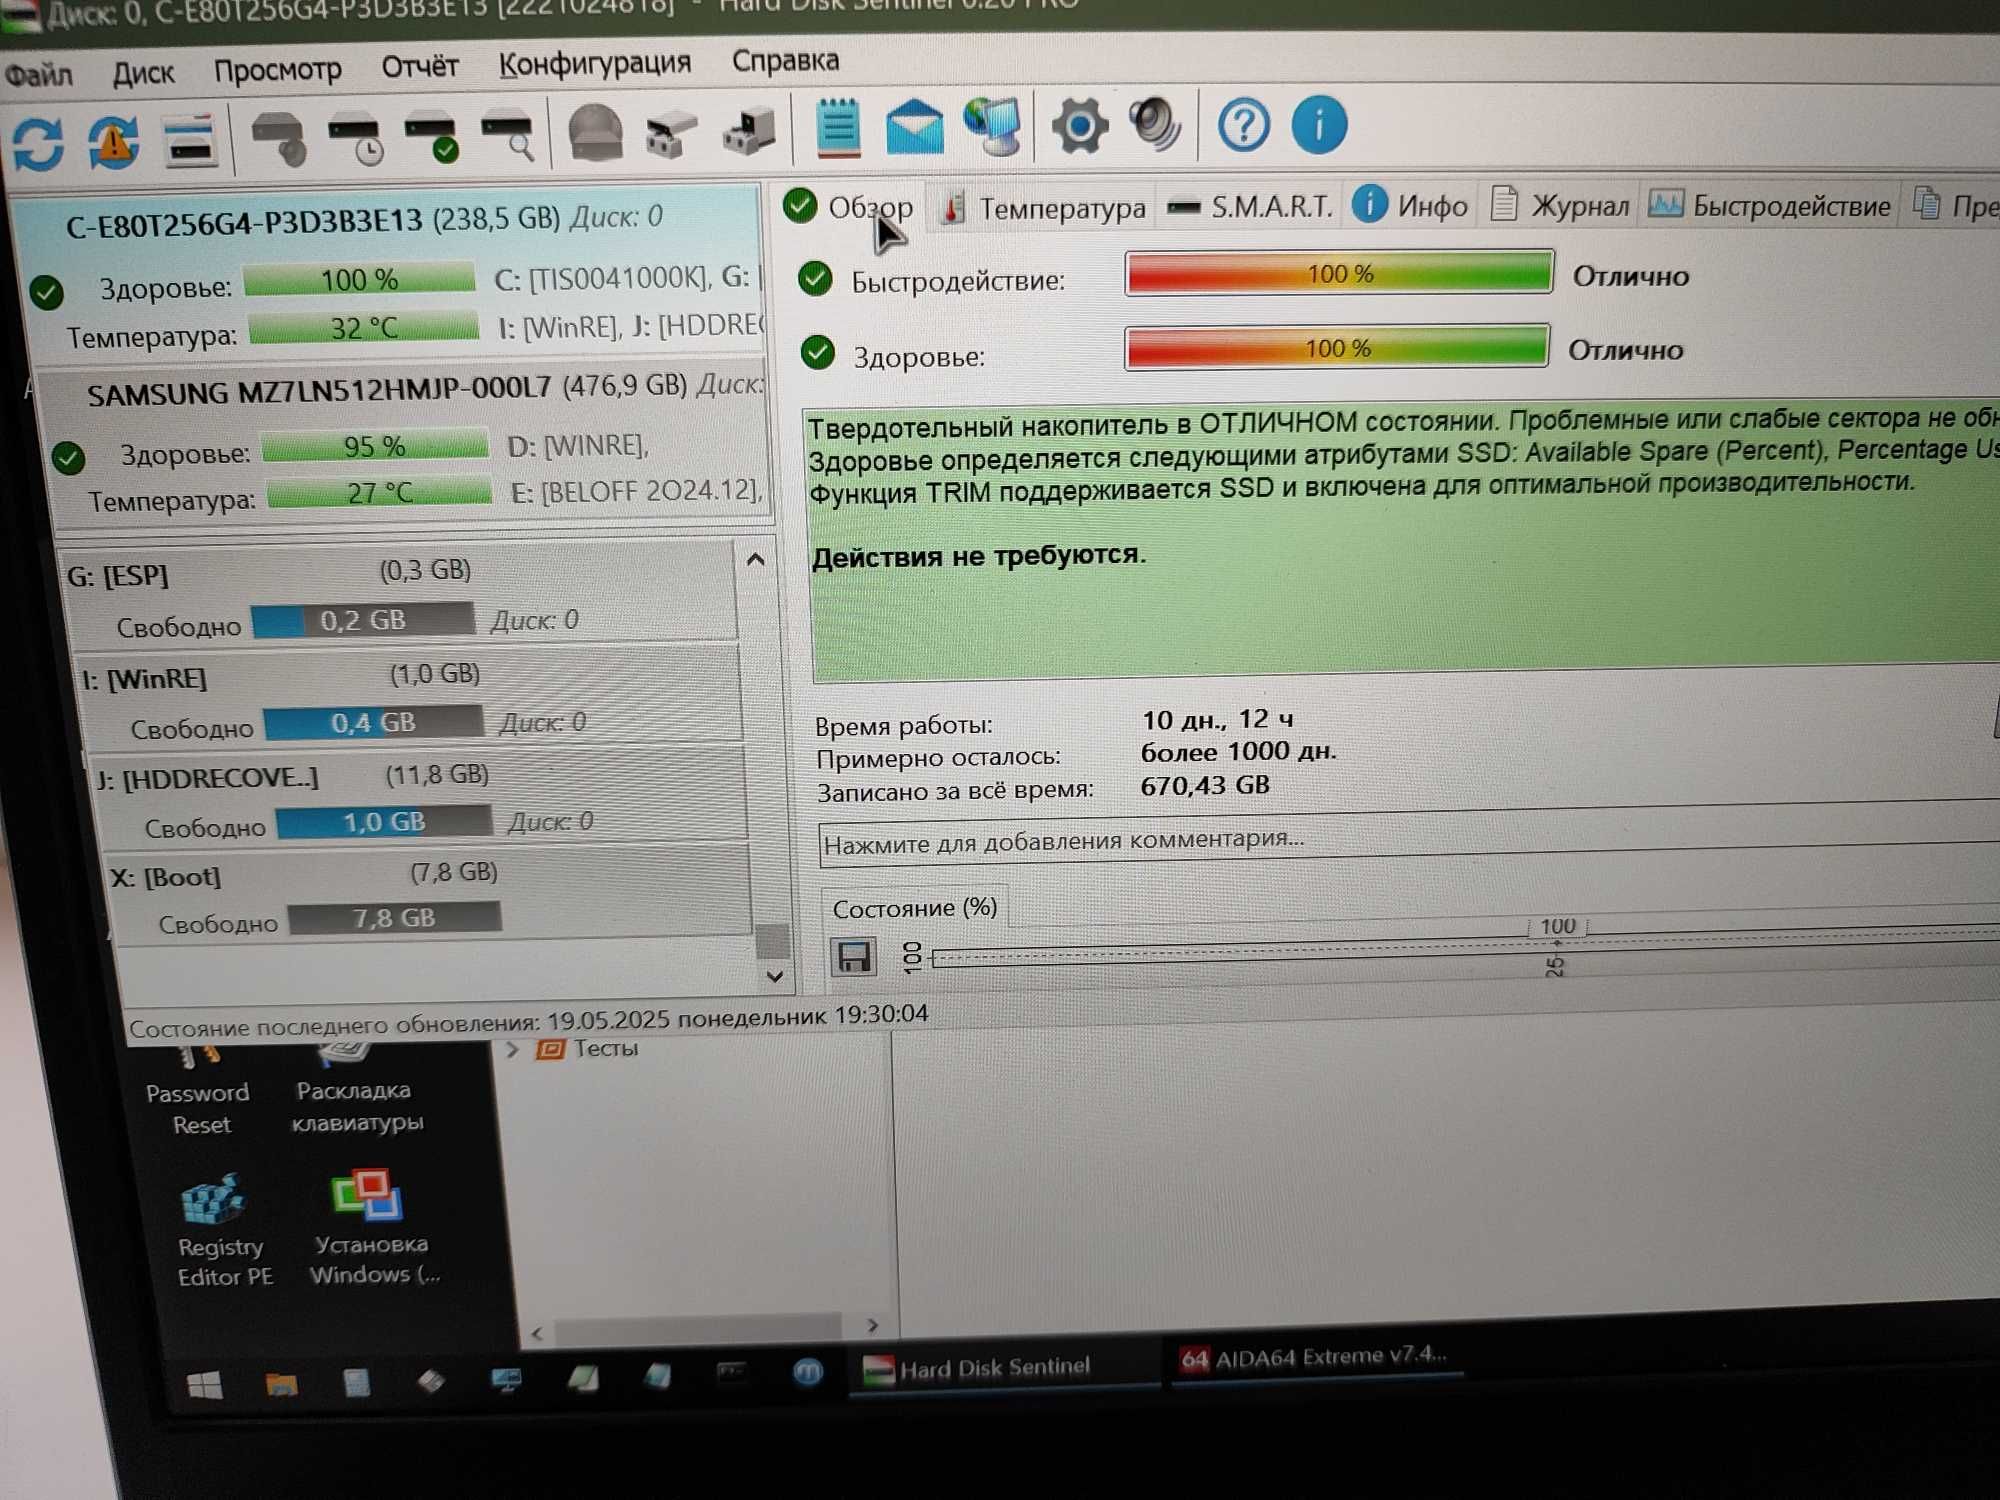Open Установка Windows desktop shortcut
Screen dimensions: 2000x1500
tap(371, 1228)
